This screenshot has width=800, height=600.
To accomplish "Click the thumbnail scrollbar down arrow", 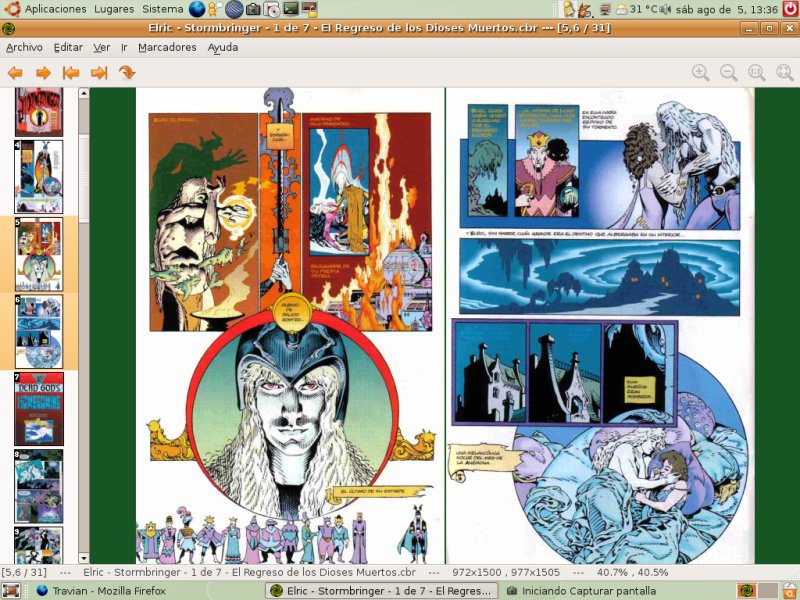I will click(x=84, y=558).
